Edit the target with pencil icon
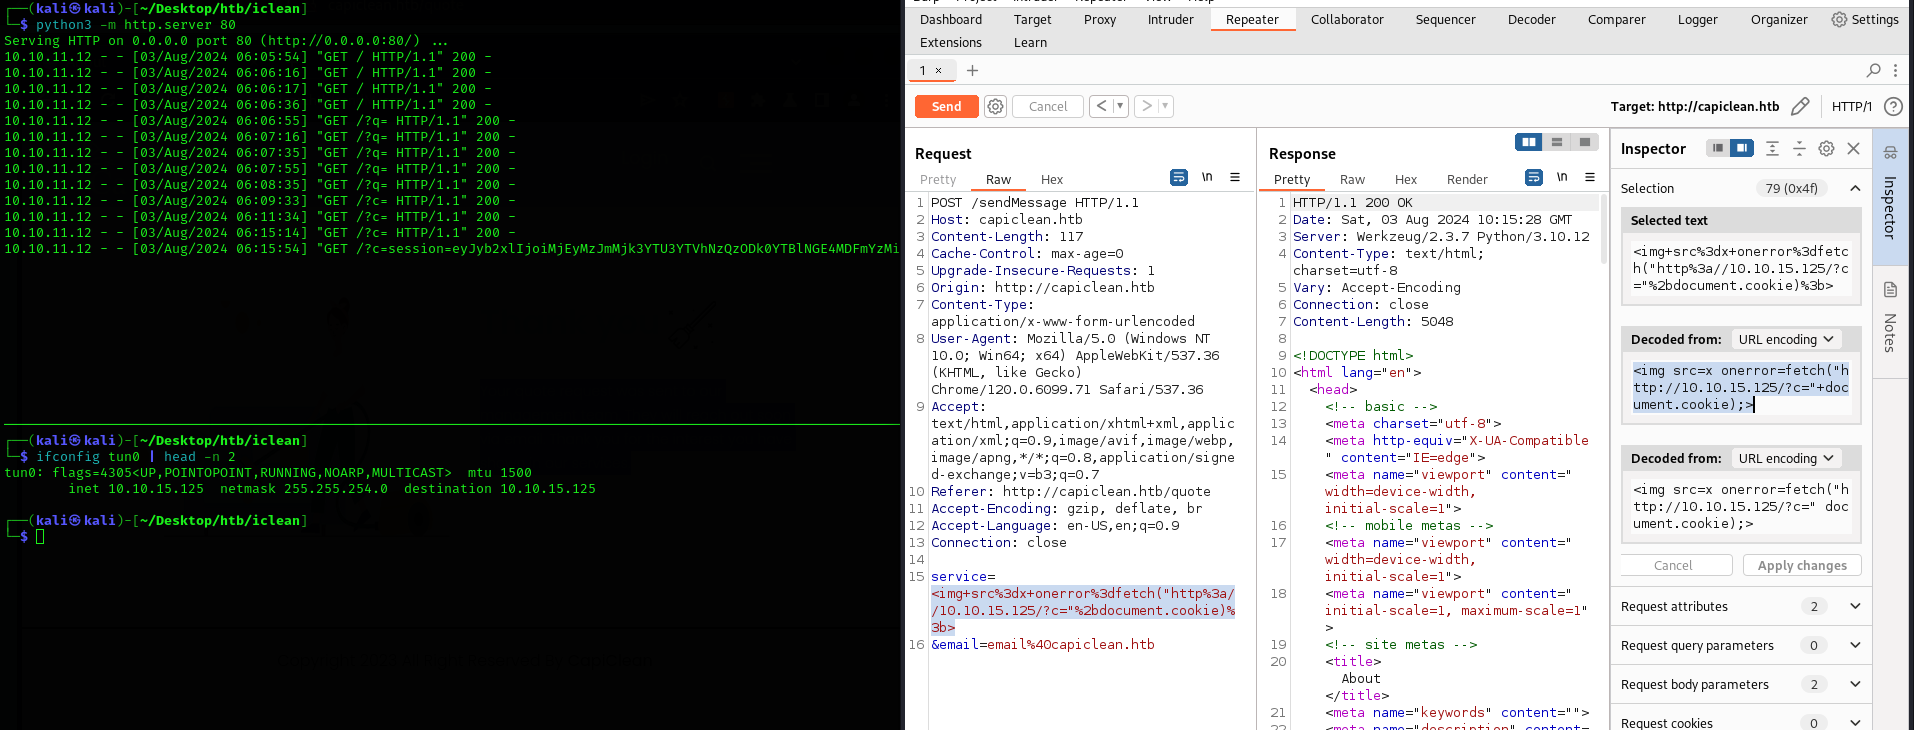Image resolution: width=1914 pixels, height=730 pixels. pyautogui.click(x=1800, y=106)
